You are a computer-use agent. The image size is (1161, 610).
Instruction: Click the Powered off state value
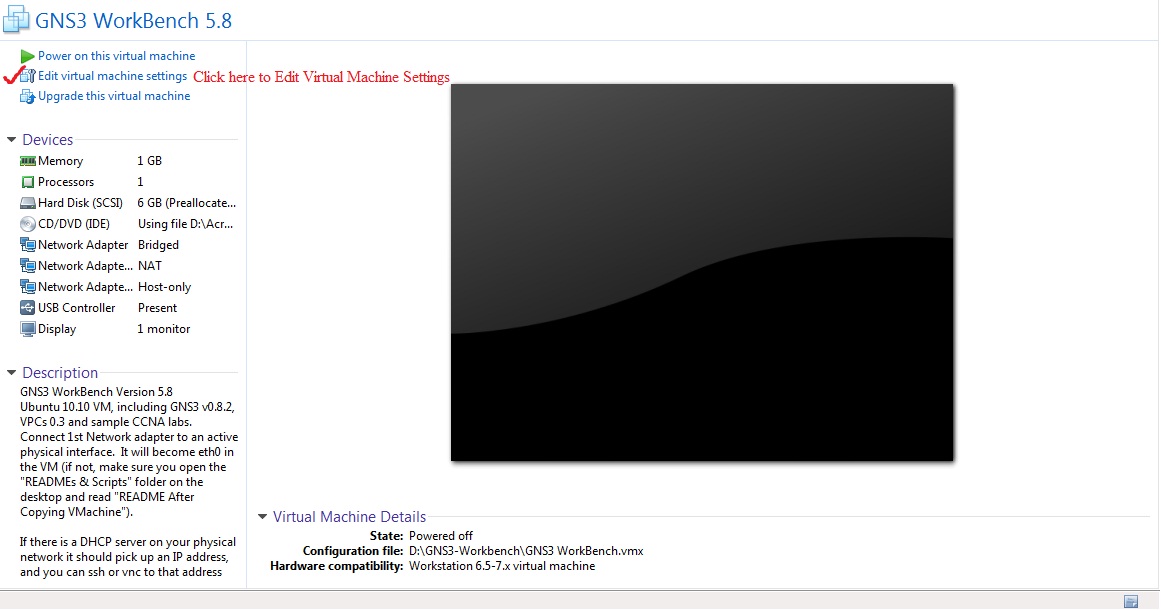click(441, 536)
